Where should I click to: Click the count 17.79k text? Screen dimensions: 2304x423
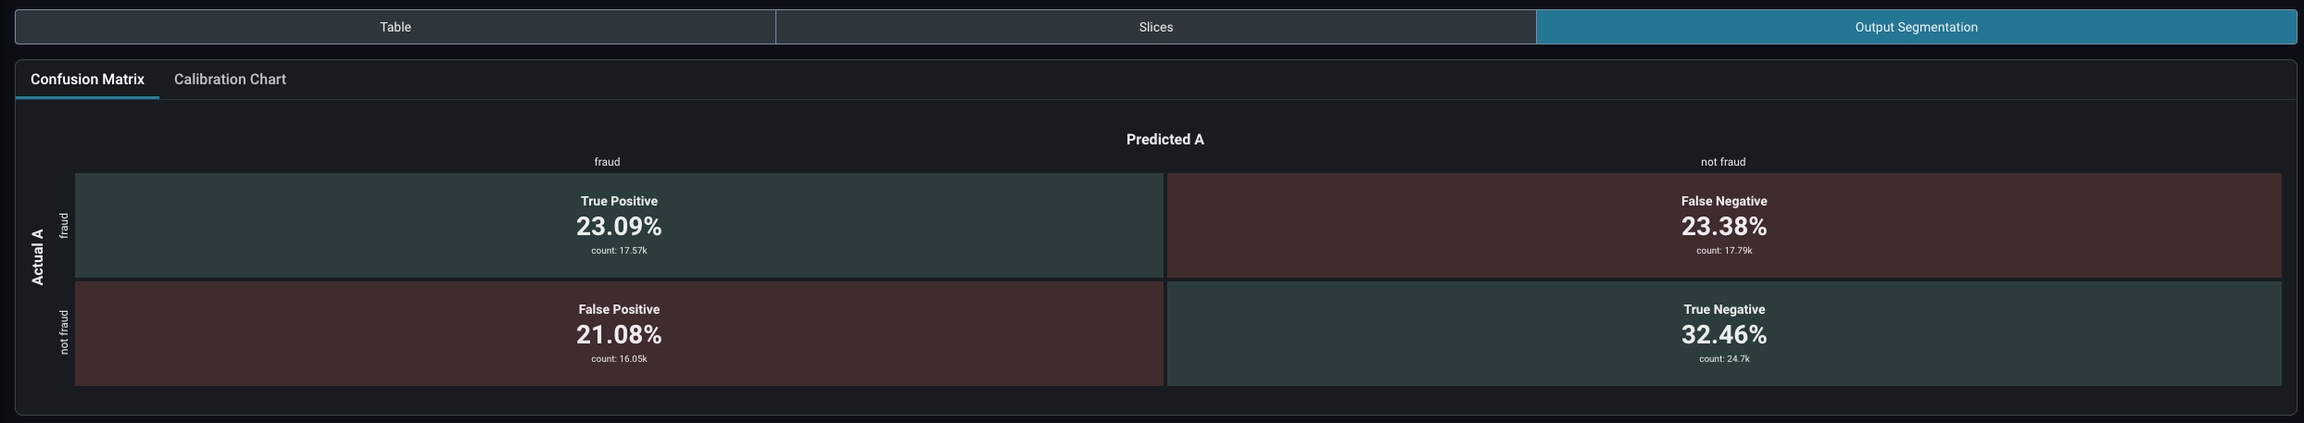pos(1723,251)
